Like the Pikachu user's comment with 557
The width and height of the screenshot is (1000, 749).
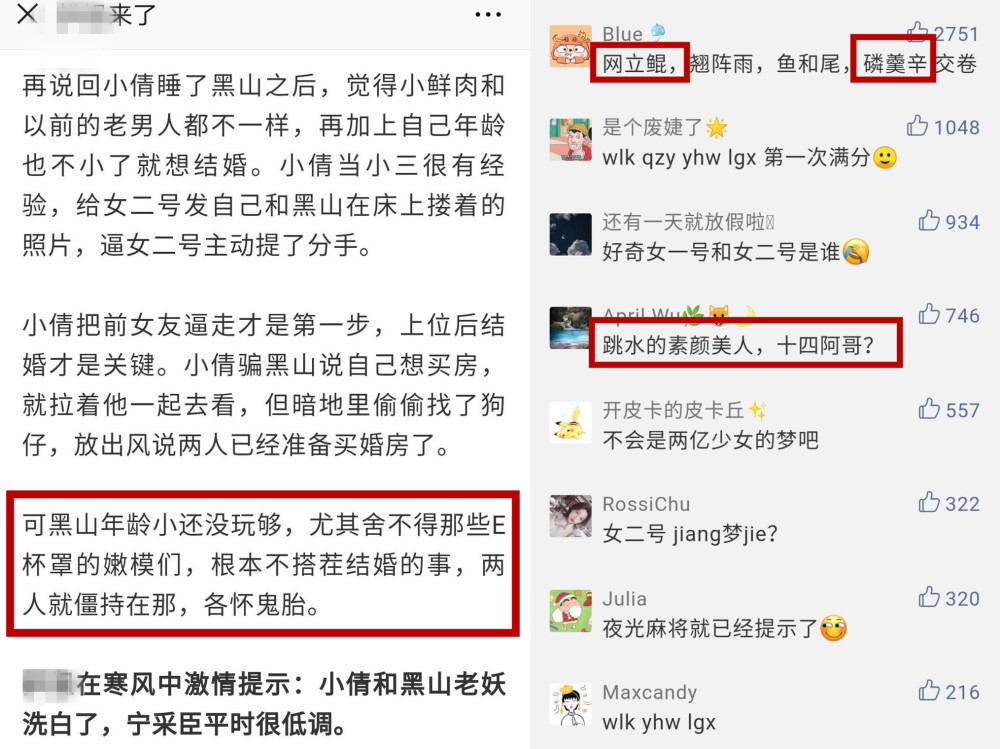[929, 408]
